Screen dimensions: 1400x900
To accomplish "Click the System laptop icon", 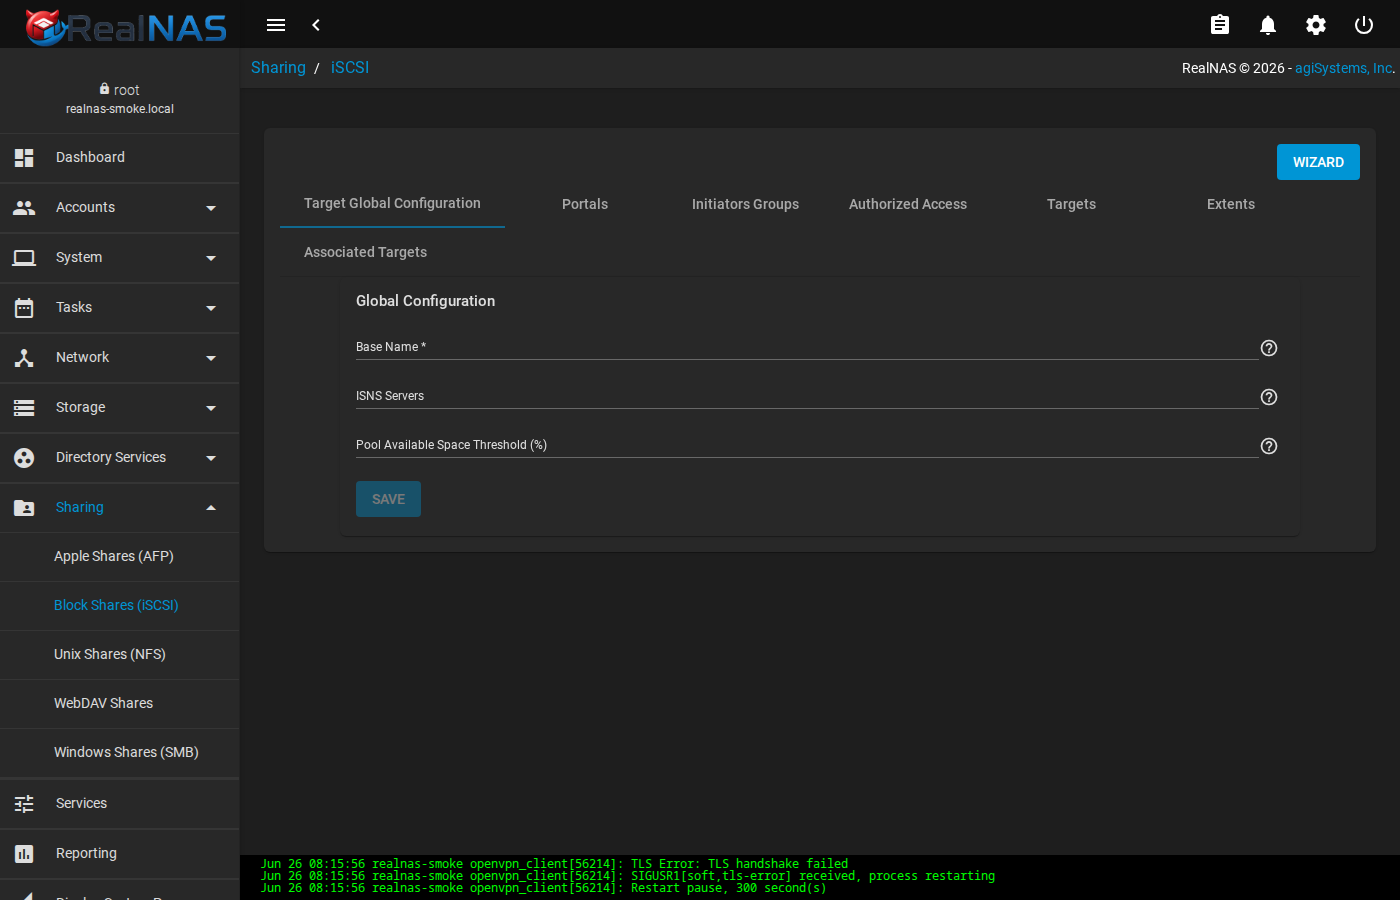I will 24,257.
